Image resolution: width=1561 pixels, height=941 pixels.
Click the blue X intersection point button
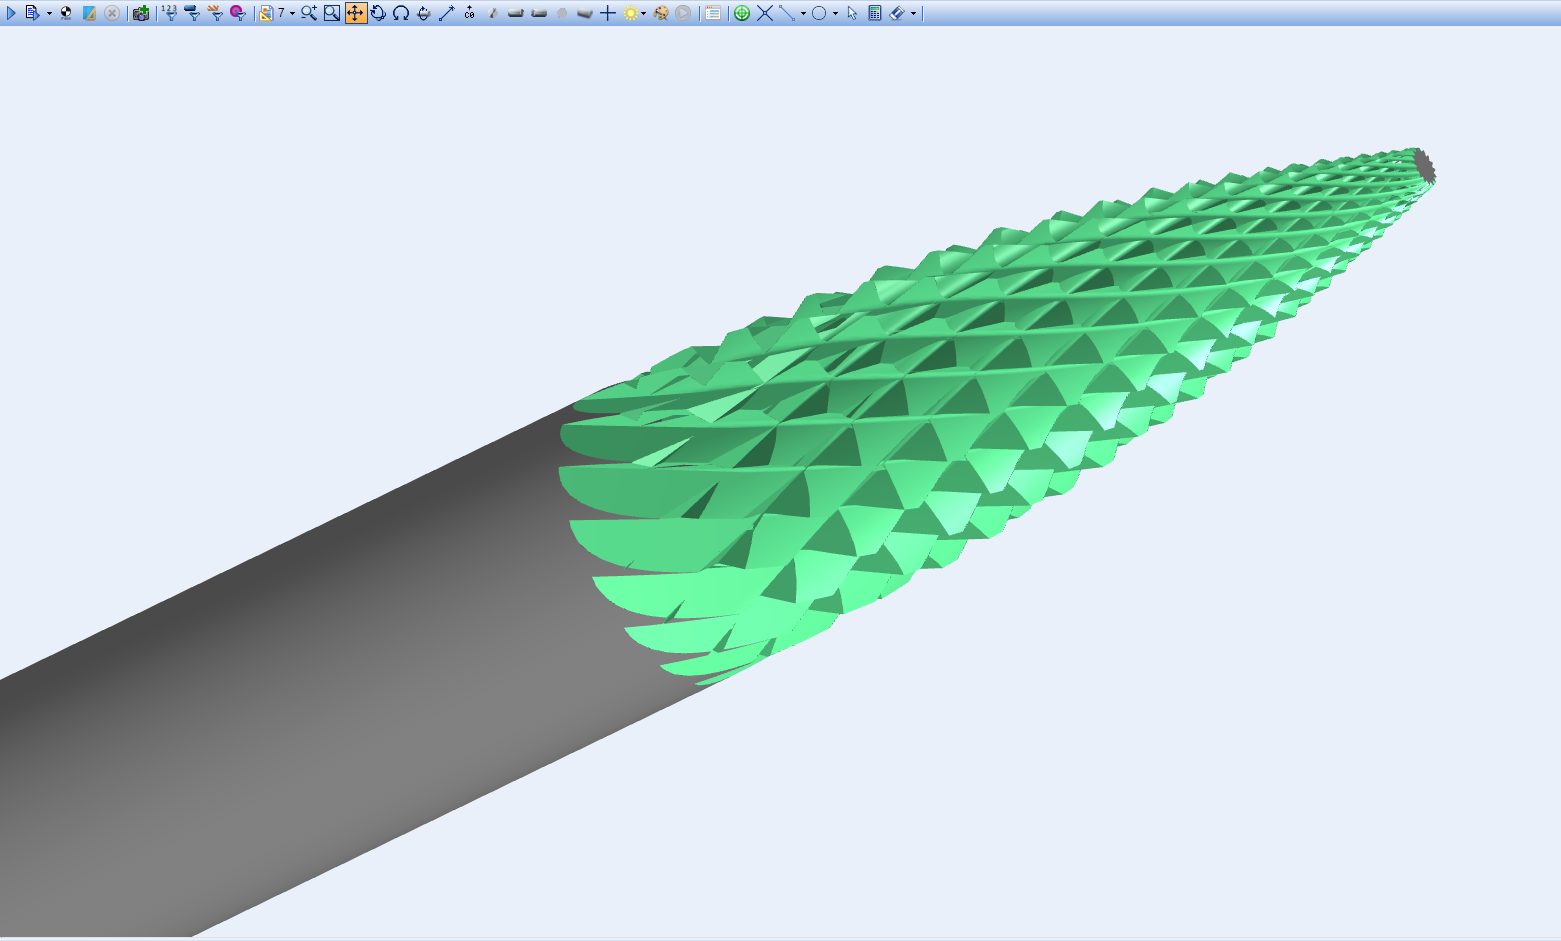[x=765, y=13]
